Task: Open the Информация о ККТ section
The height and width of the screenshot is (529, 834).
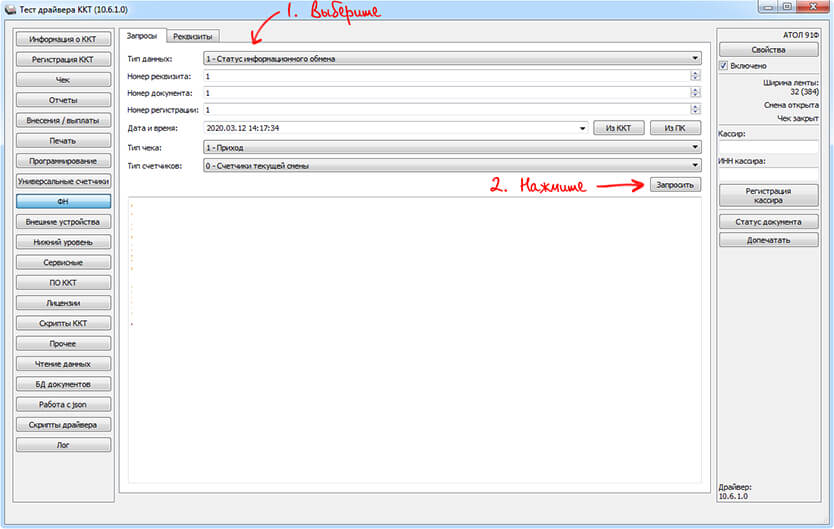Action: click(63, 39)
